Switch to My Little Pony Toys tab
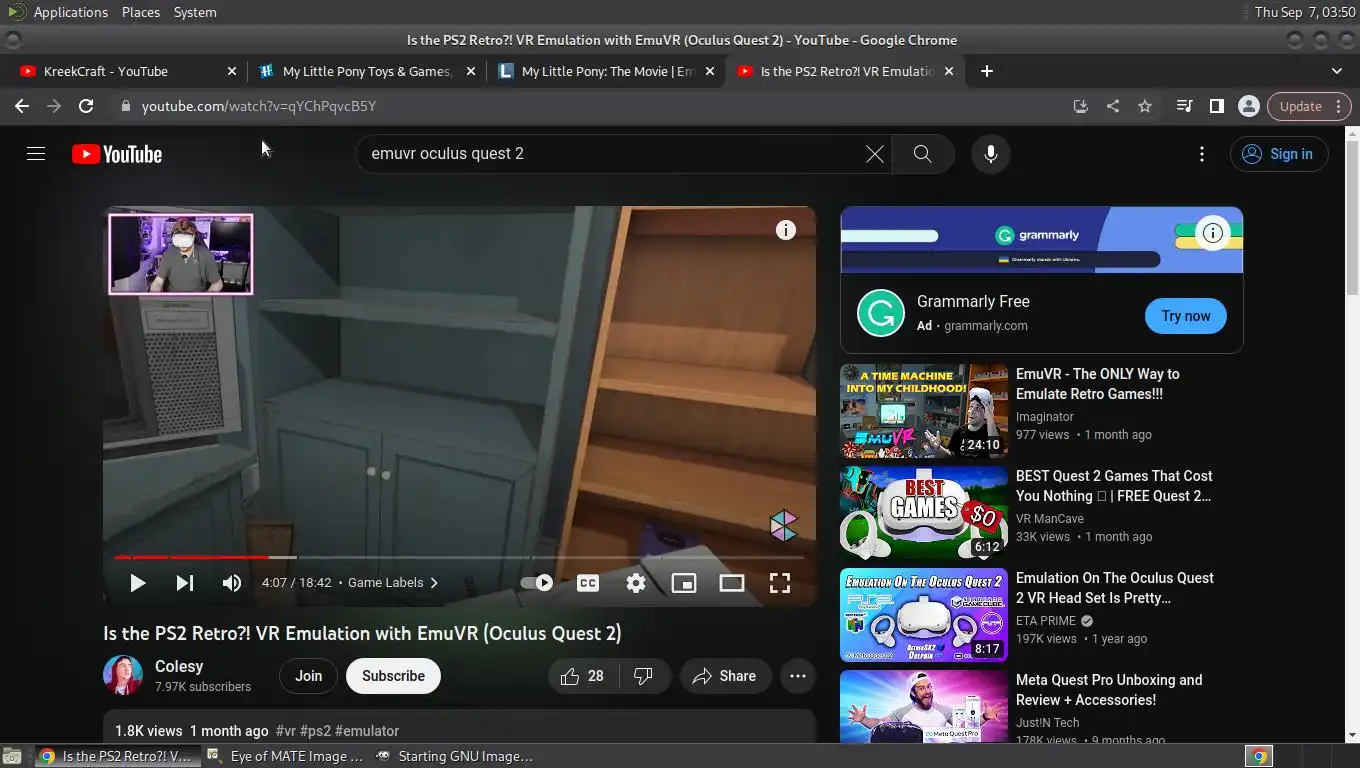 367,71
